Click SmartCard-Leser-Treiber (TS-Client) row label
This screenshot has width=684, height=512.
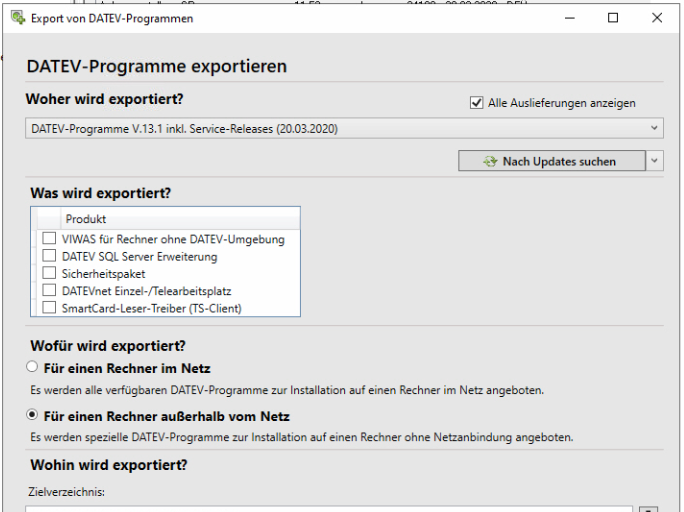point(152,308)
